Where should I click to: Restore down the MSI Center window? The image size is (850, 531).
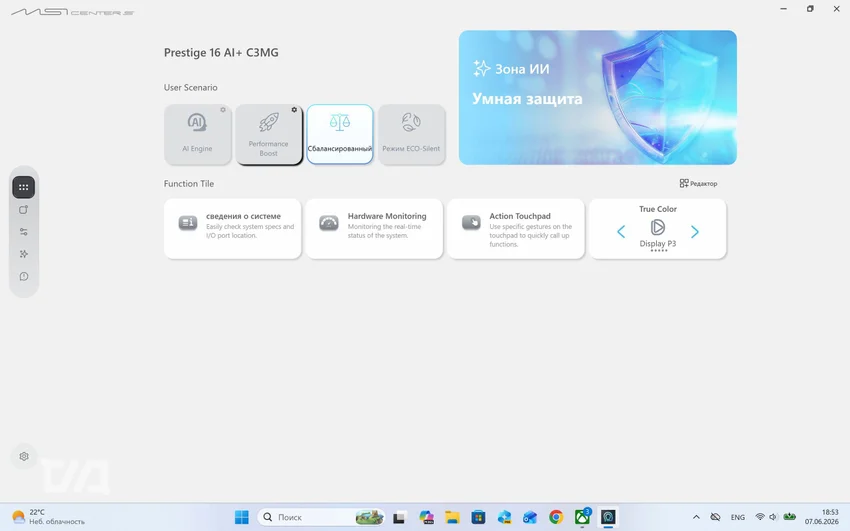tap(810, 9)
